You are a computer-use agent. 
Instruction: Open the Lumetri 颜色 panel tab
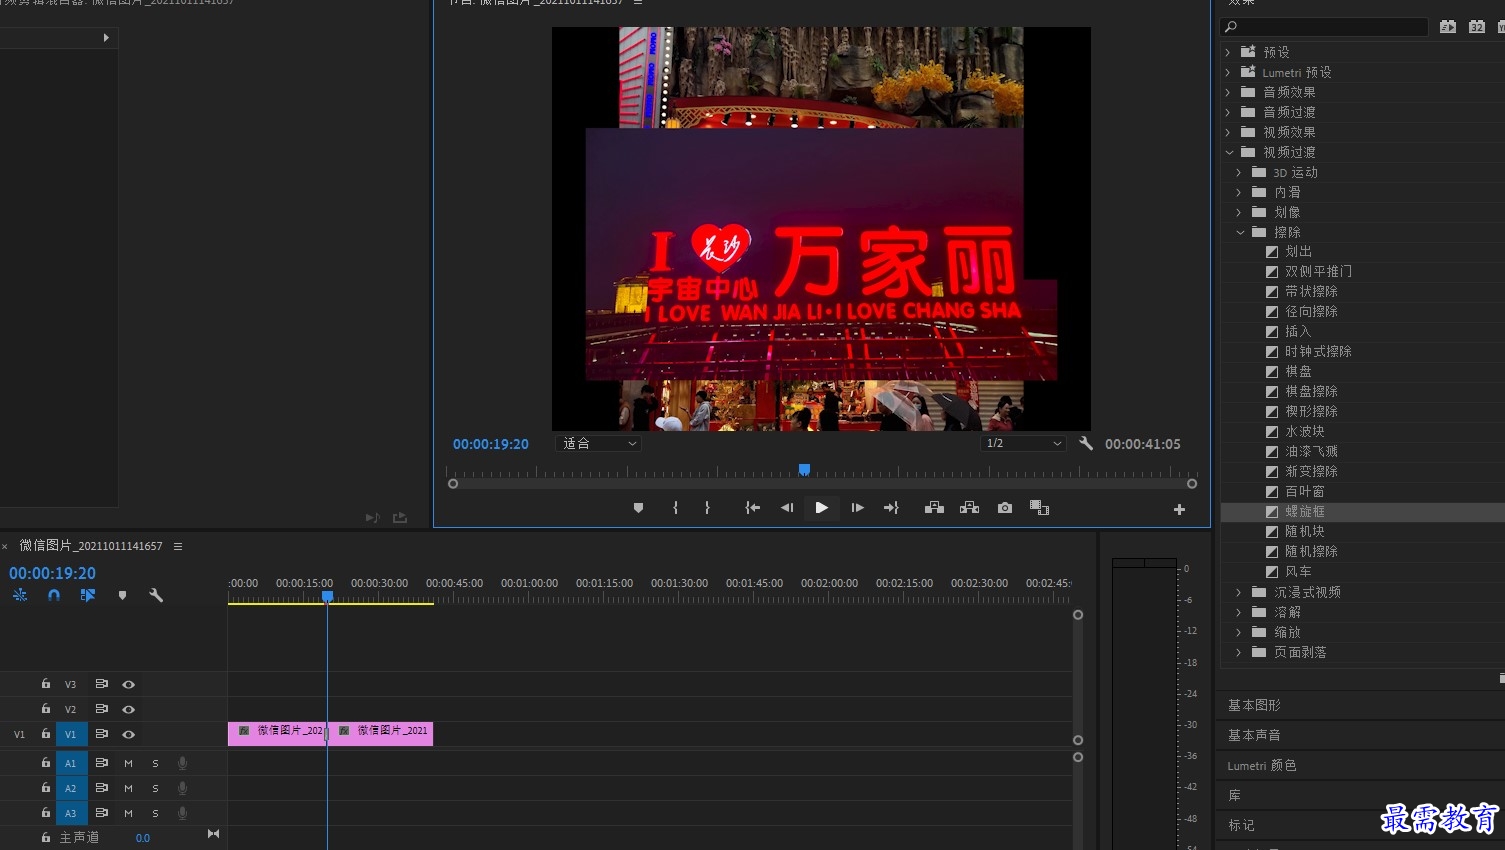click(x=1262, y=765)
